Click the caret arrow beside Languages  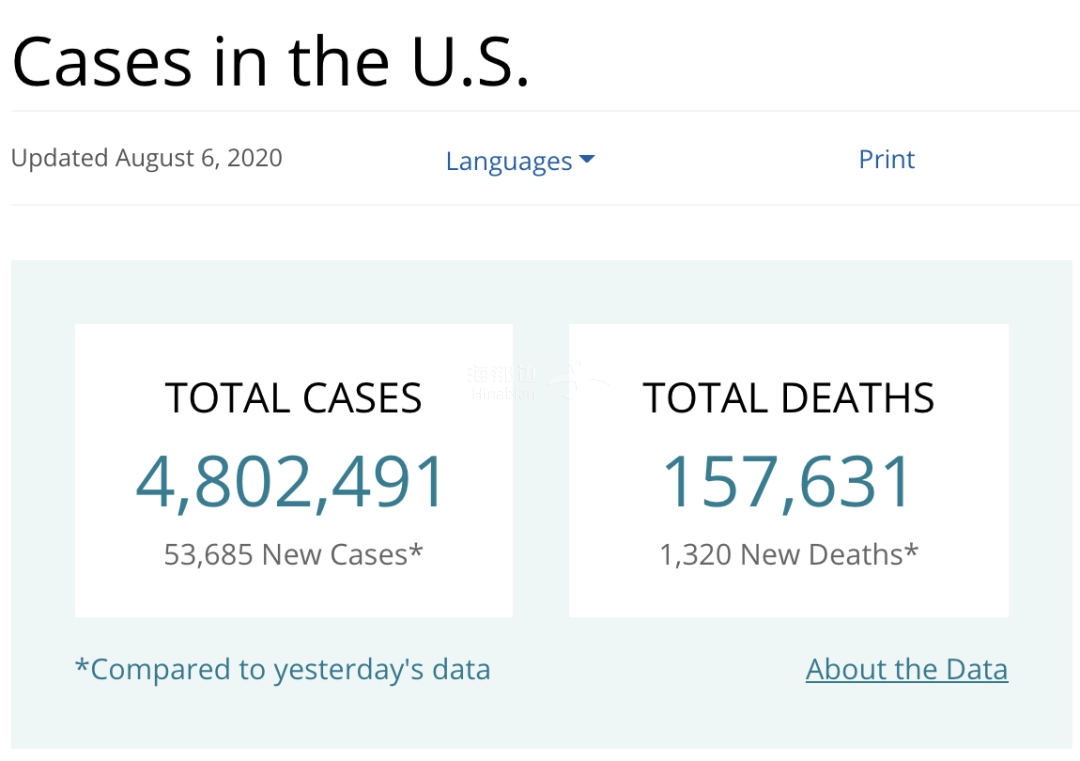tap(587, 160)
